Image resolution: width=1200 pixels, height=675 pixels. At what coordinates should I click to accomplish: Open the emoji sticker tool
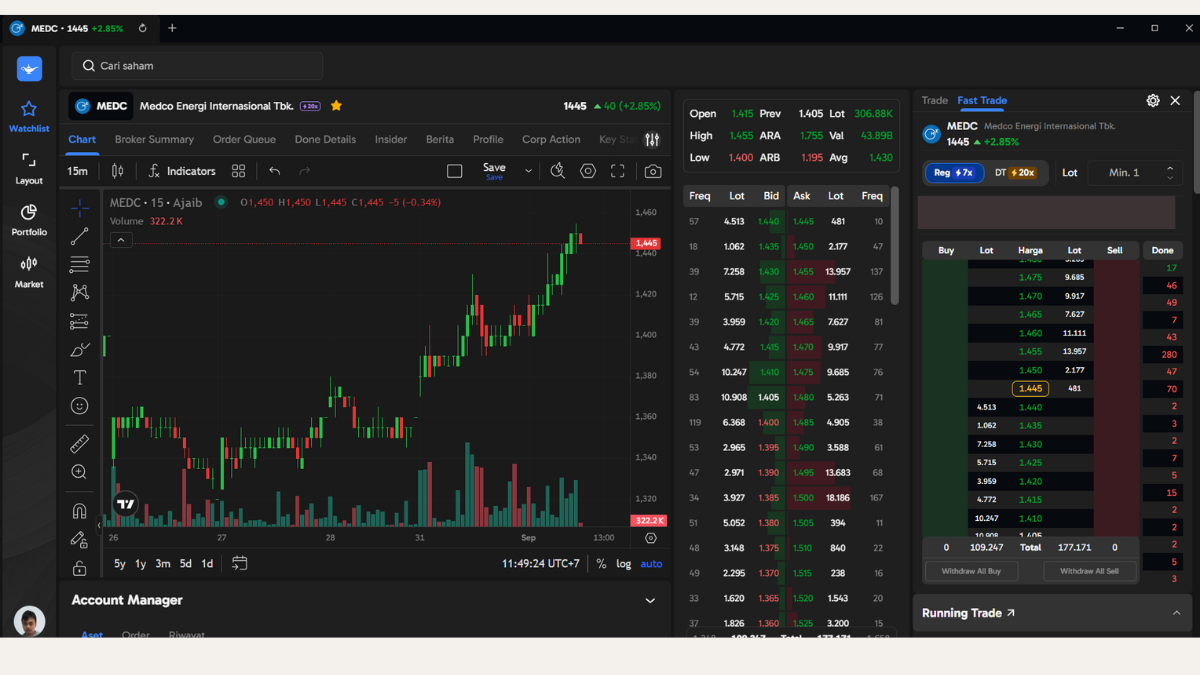79,406
